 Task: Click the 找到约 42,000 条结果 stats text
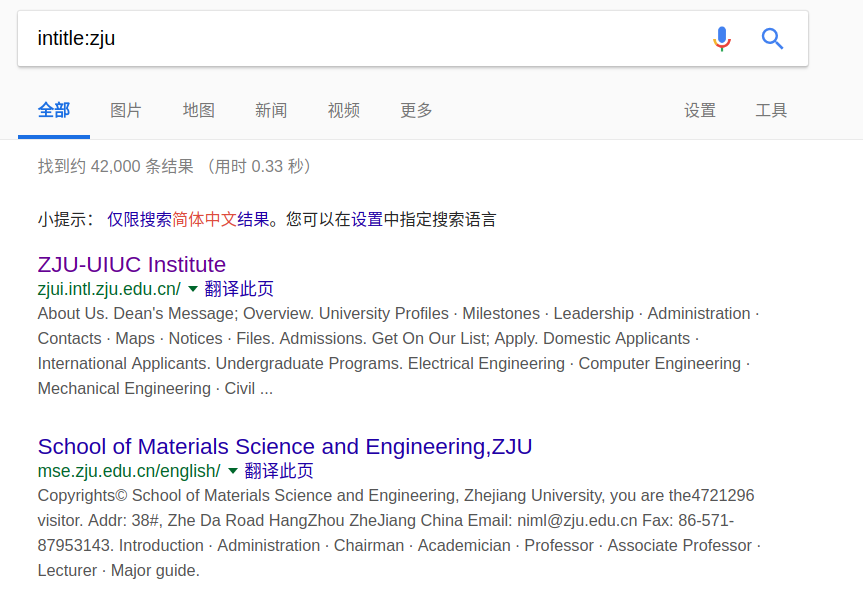116,166
